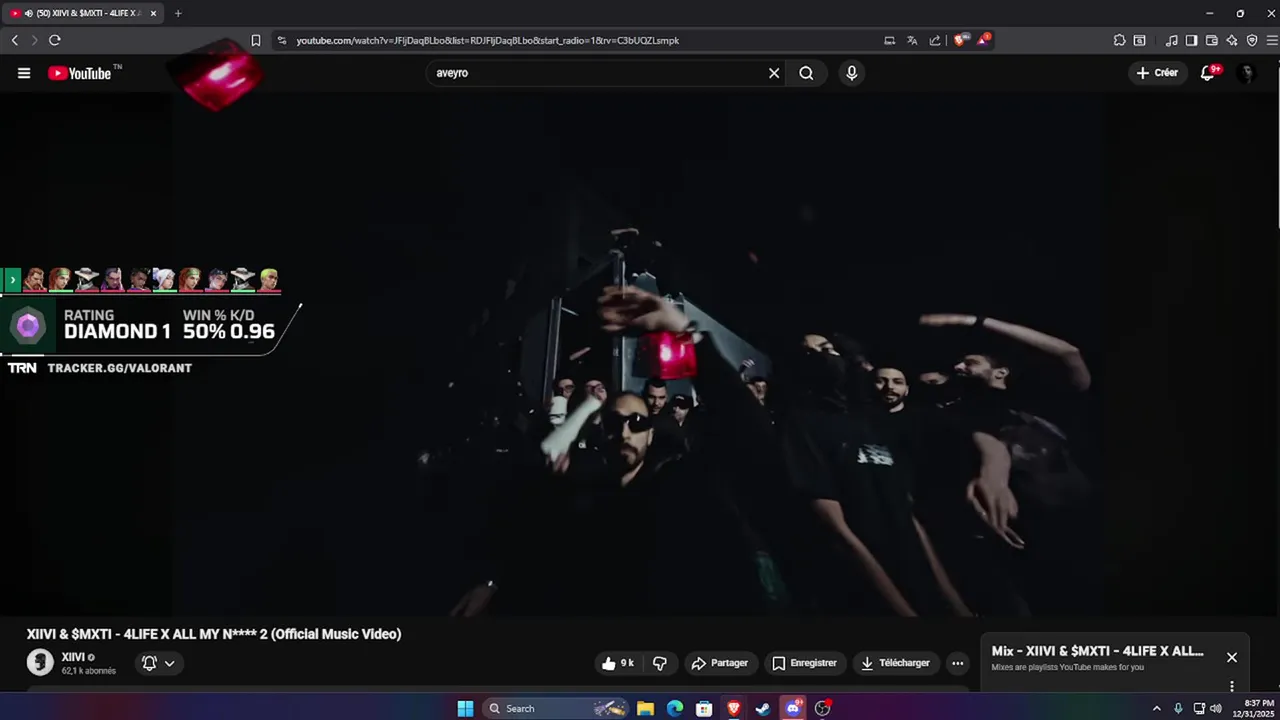Open taskbar volume control
The image size is (1280, 720).
[x=1216, y=708]
